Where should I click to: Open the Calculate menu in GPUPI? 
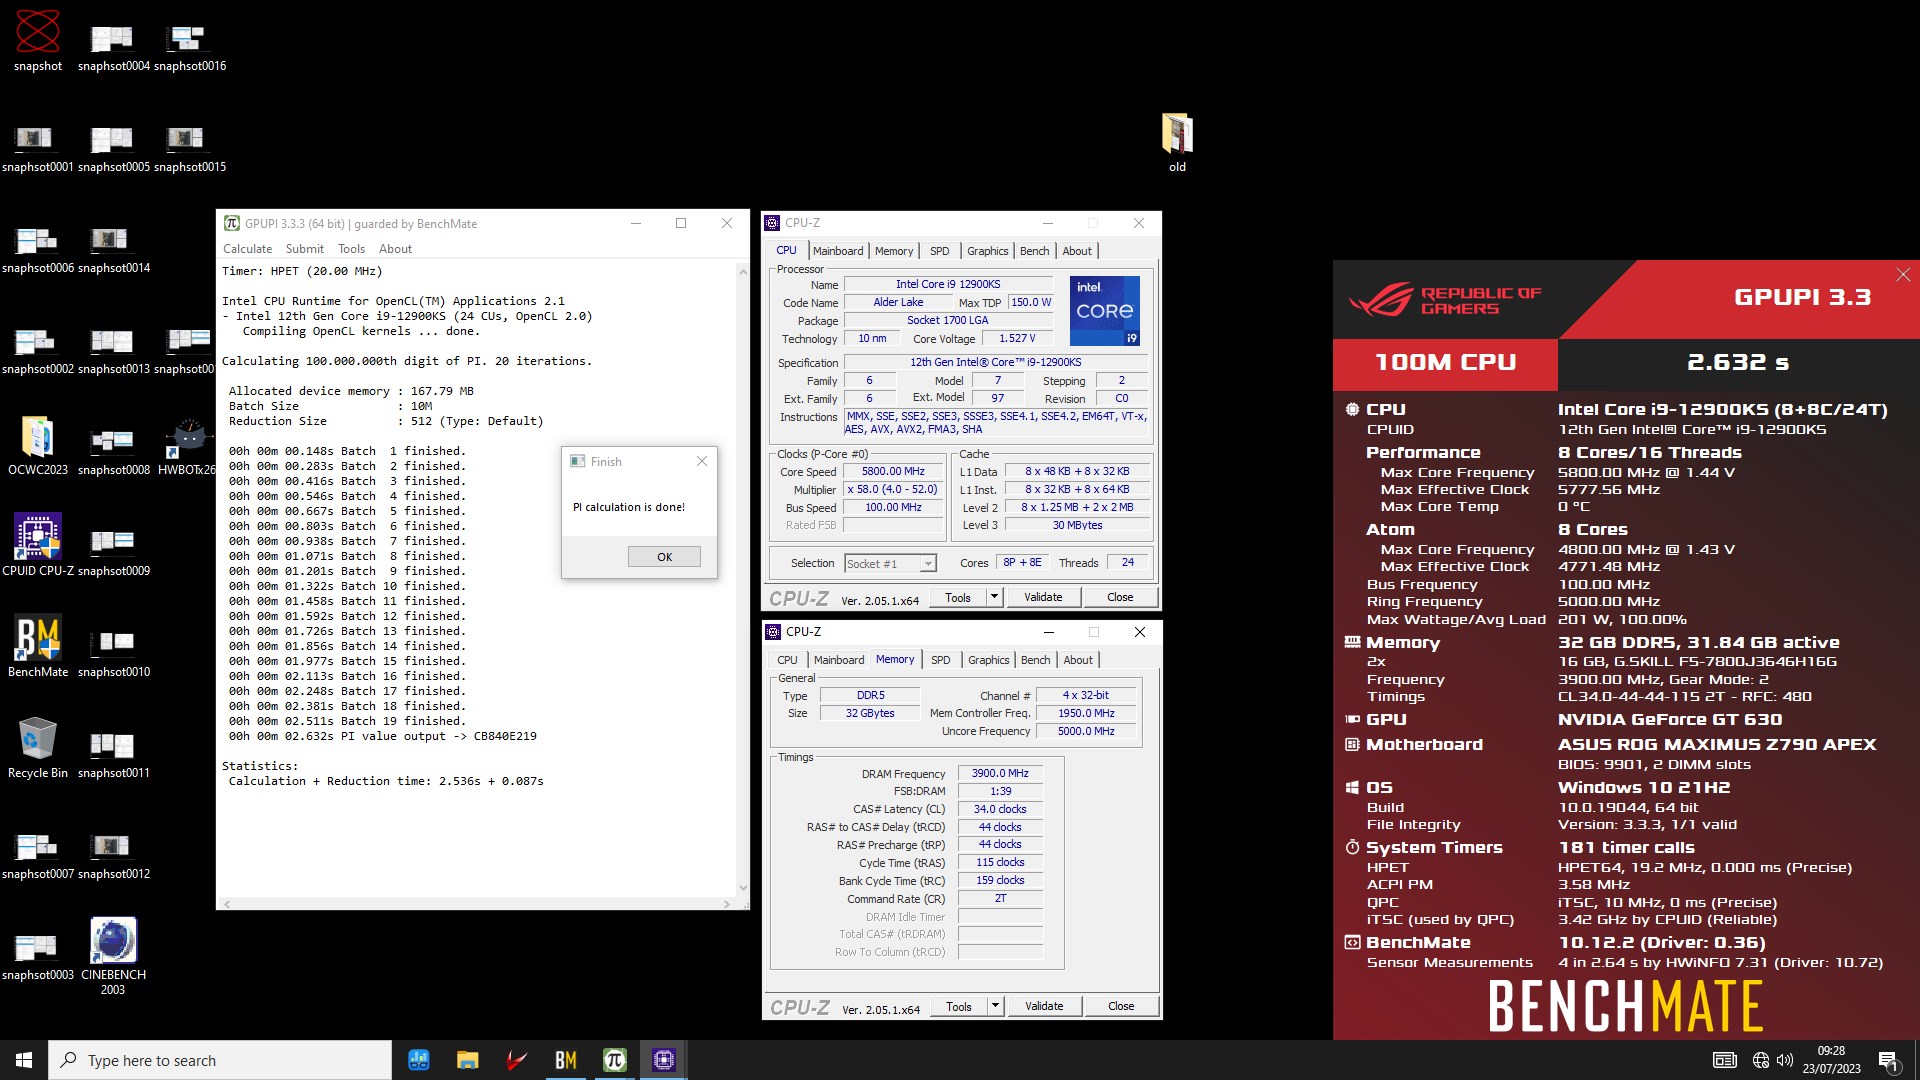point(247,249)
